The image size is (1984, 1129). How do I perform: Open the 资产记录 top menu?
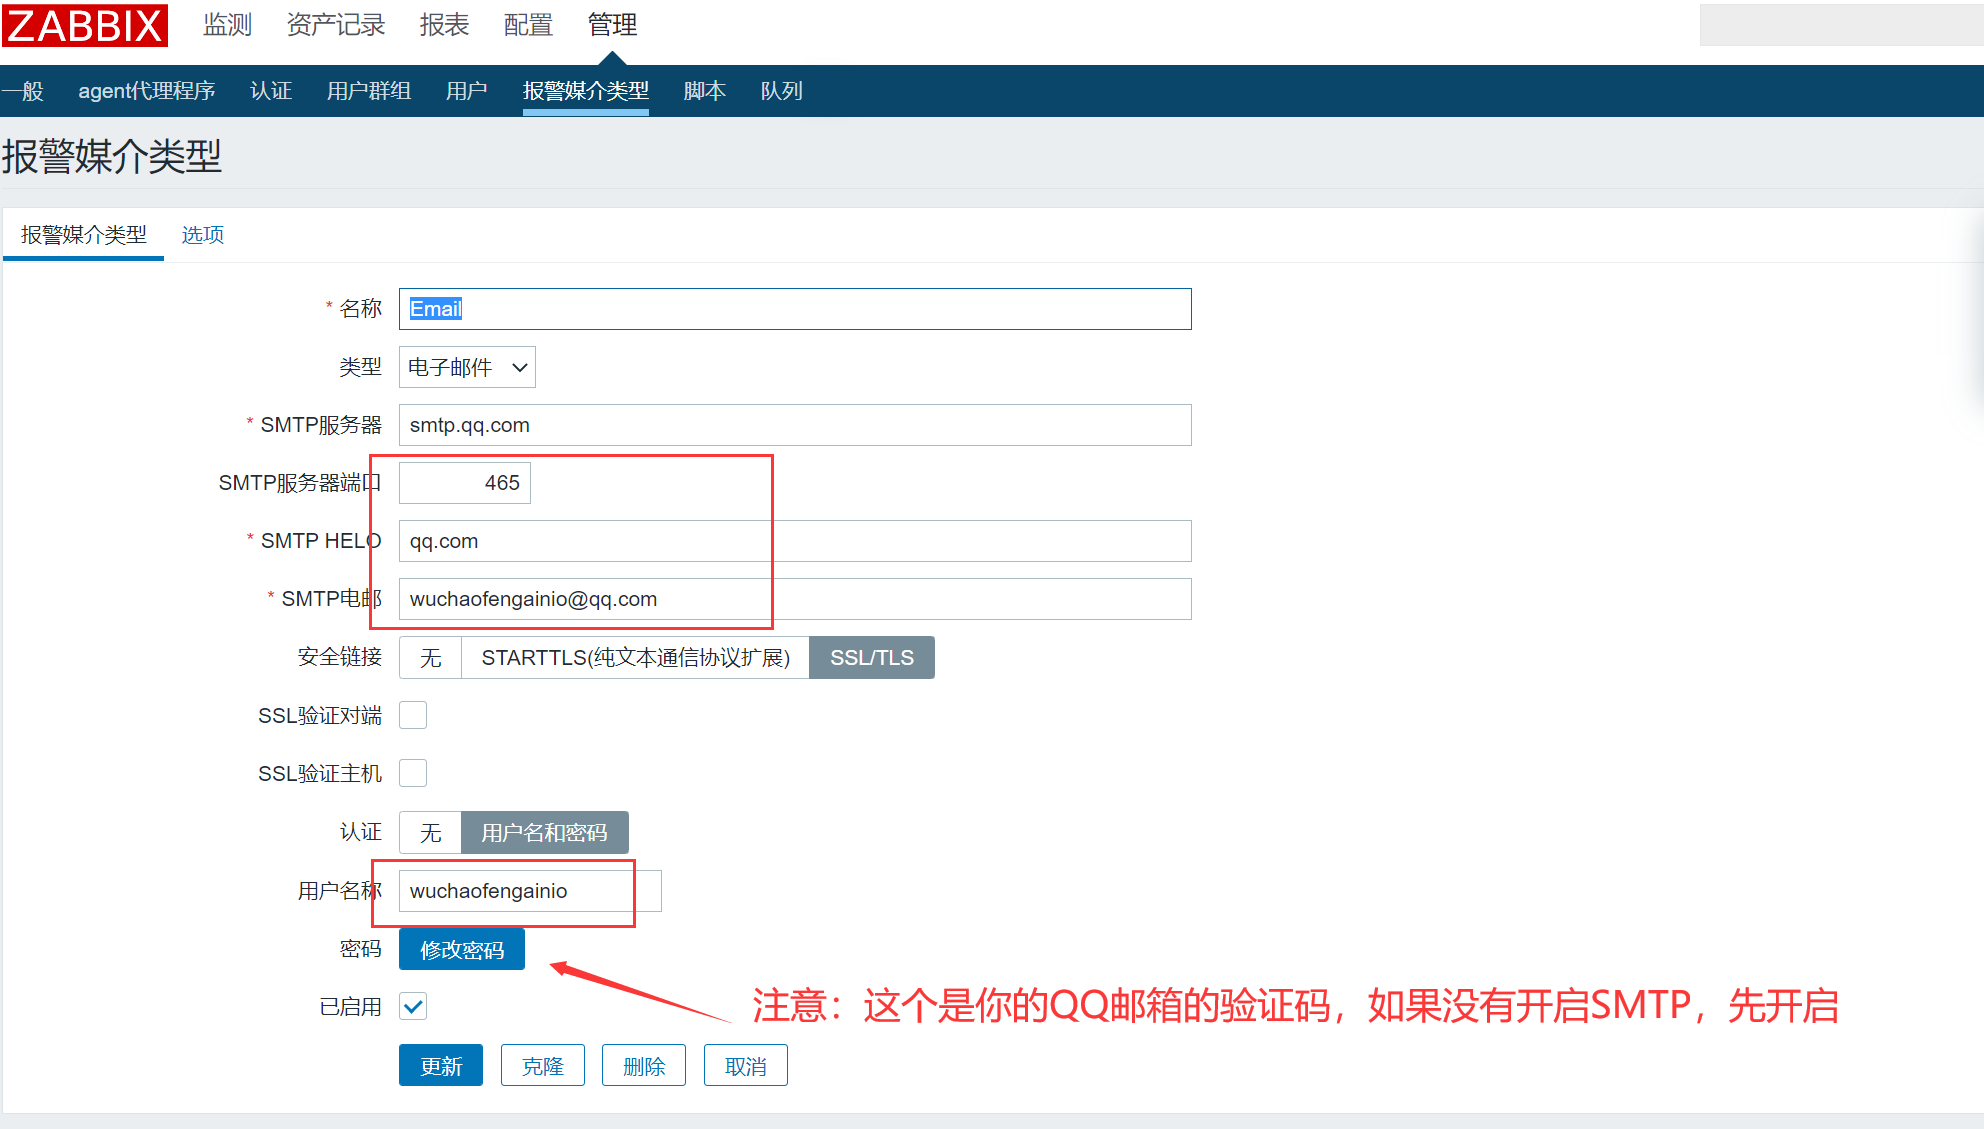[x=336, y=25]
